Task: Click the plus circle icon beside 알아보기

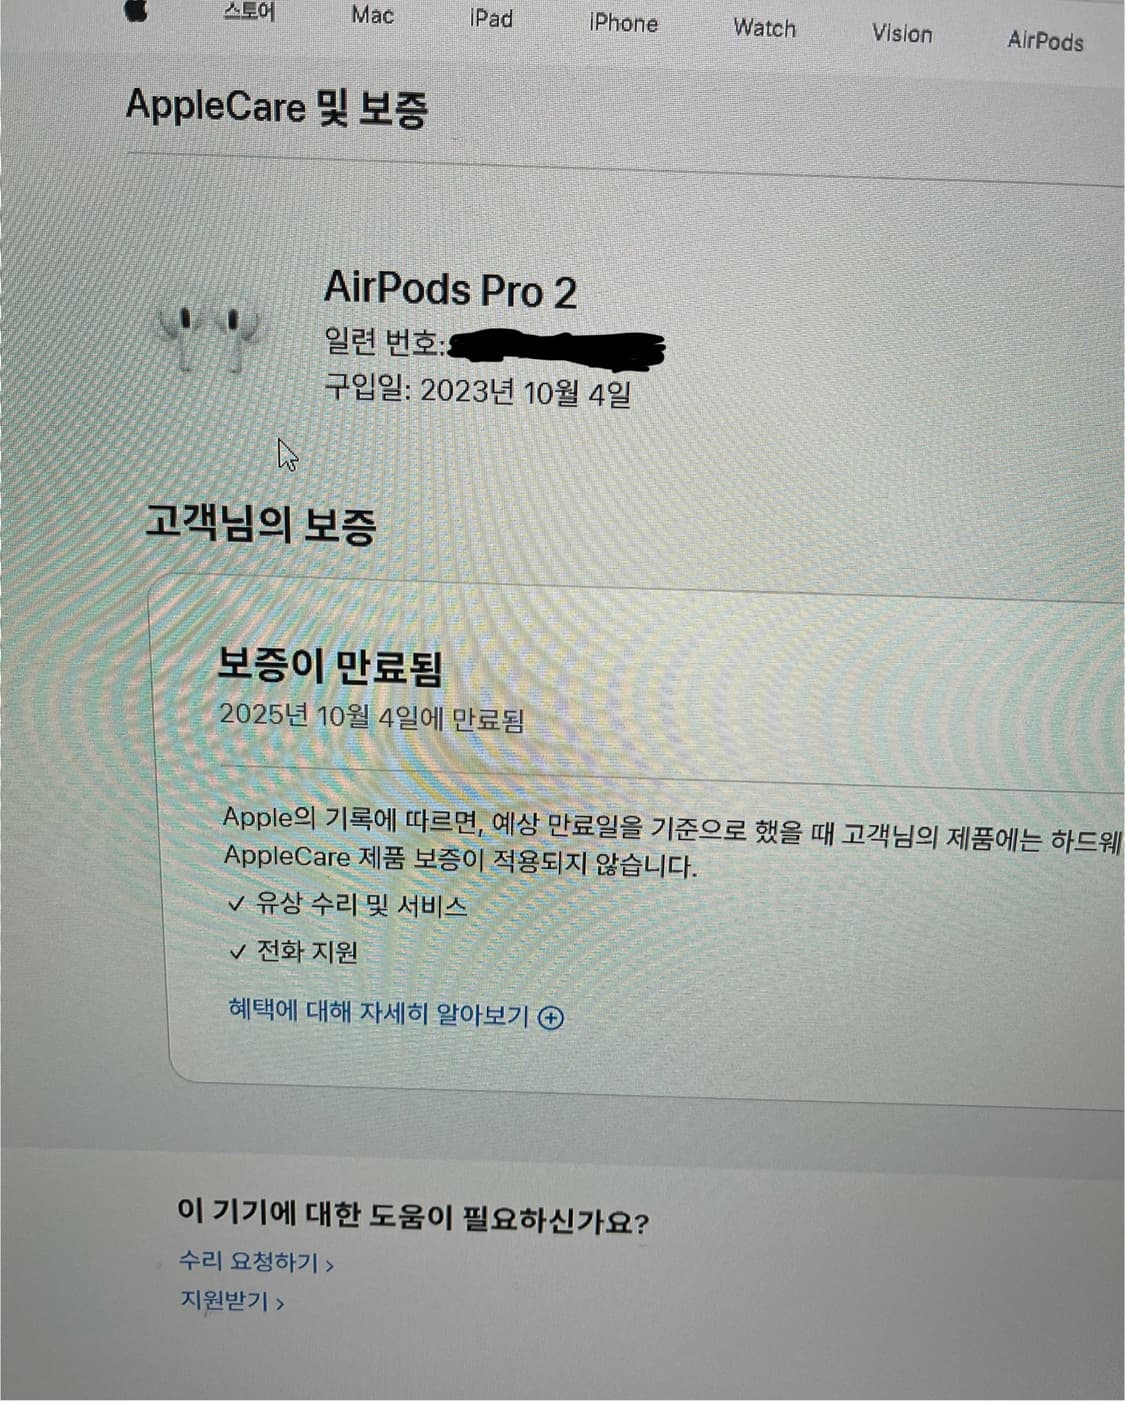Action: point(551,1018)
